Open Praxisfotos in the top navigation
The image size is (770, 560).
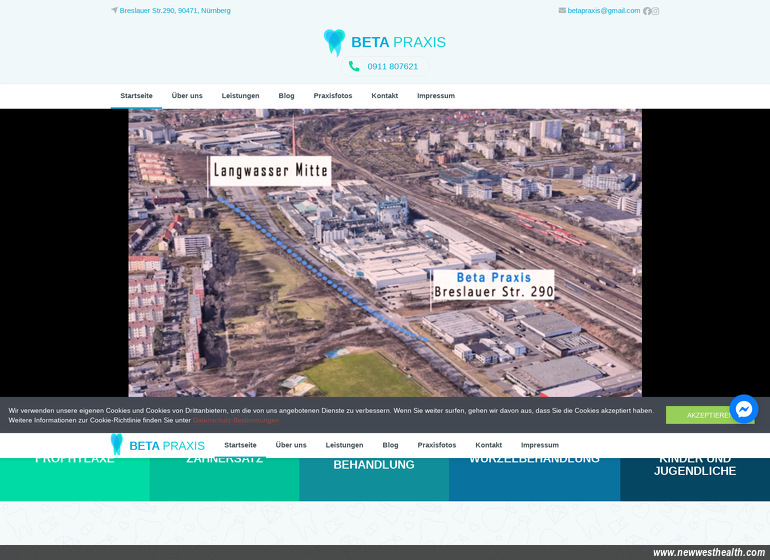pos(333,96)
